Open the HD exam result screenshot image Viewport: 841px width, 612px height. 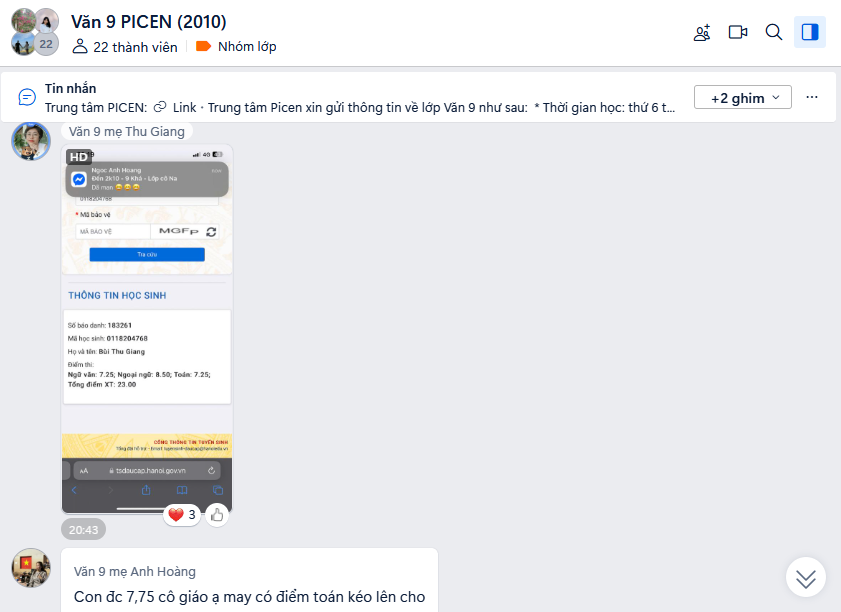pos(147,328)
